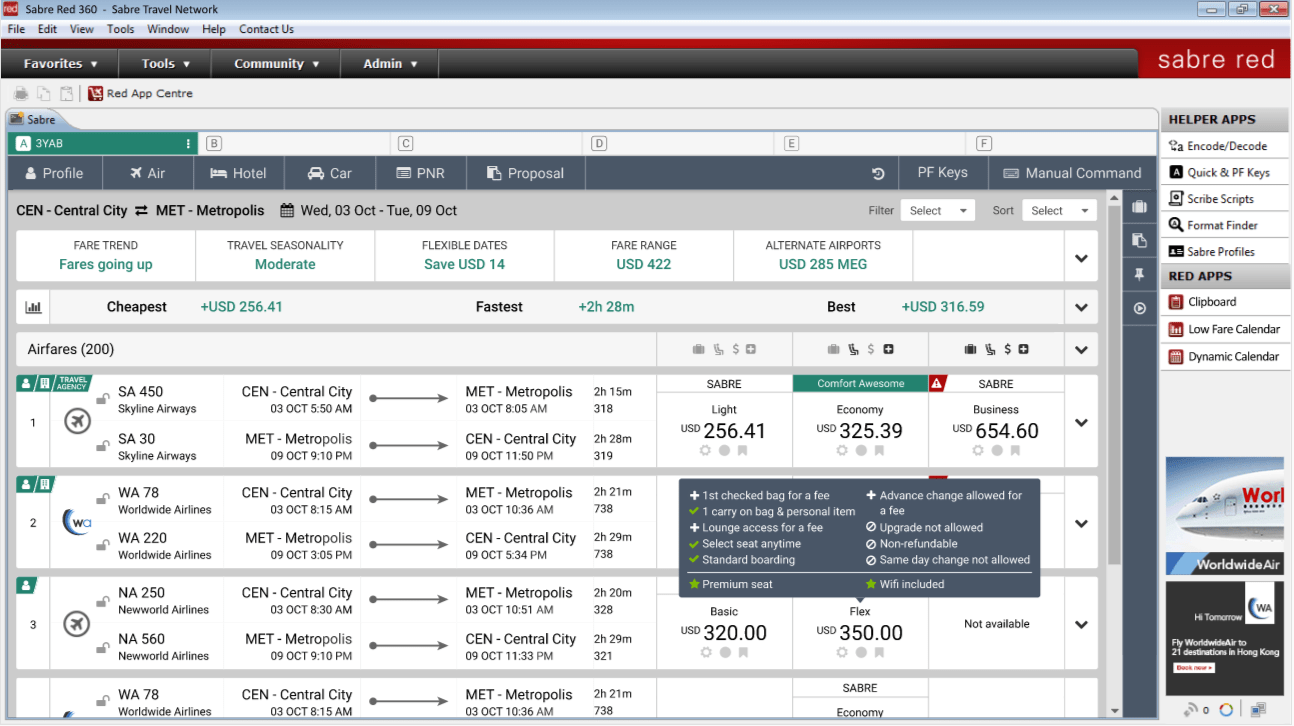Image resolution: width=1294 pixels, height=726 pixels.
Task: Click the gear icon under Light USD 256.41
Action: (706, 450)
